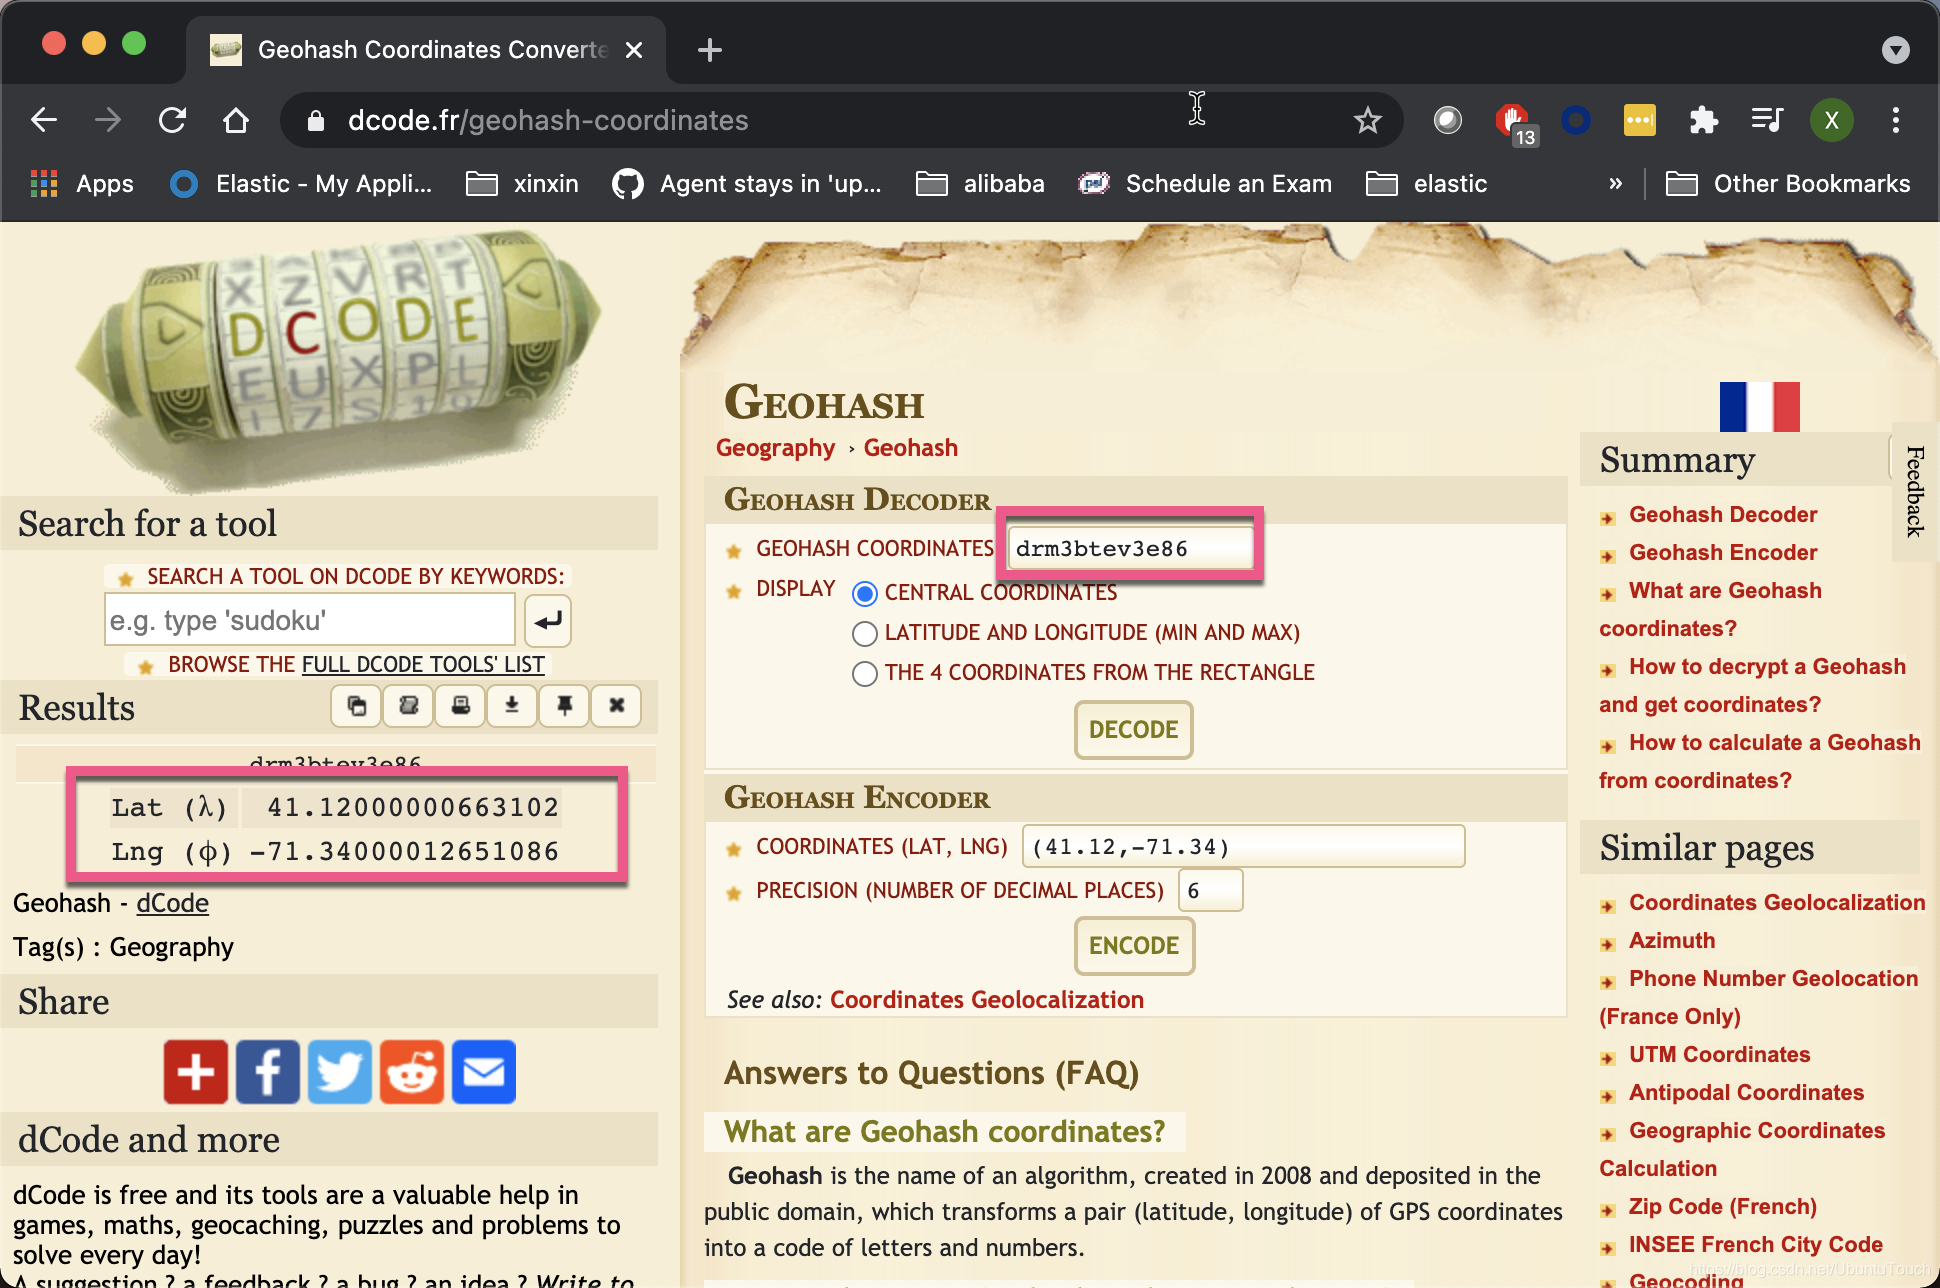The height and width of the screenshot is (1288, 1940).
Task: Switch to French version flag
Action: [x=1759, y=406]
